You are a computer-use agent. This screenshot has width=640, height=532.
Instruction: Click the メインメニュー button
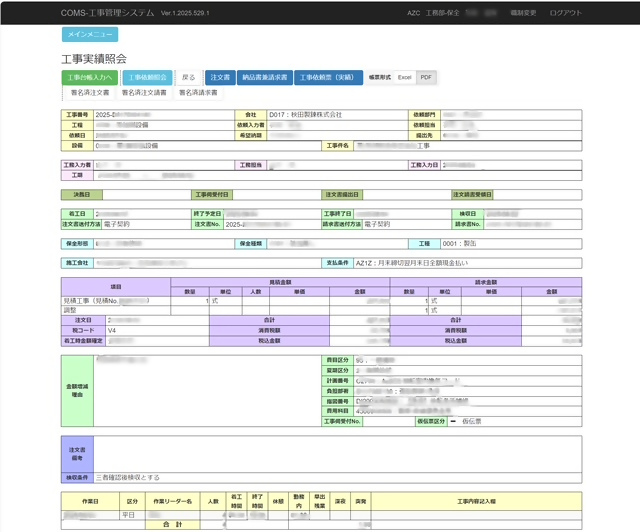tap(89, 35)
